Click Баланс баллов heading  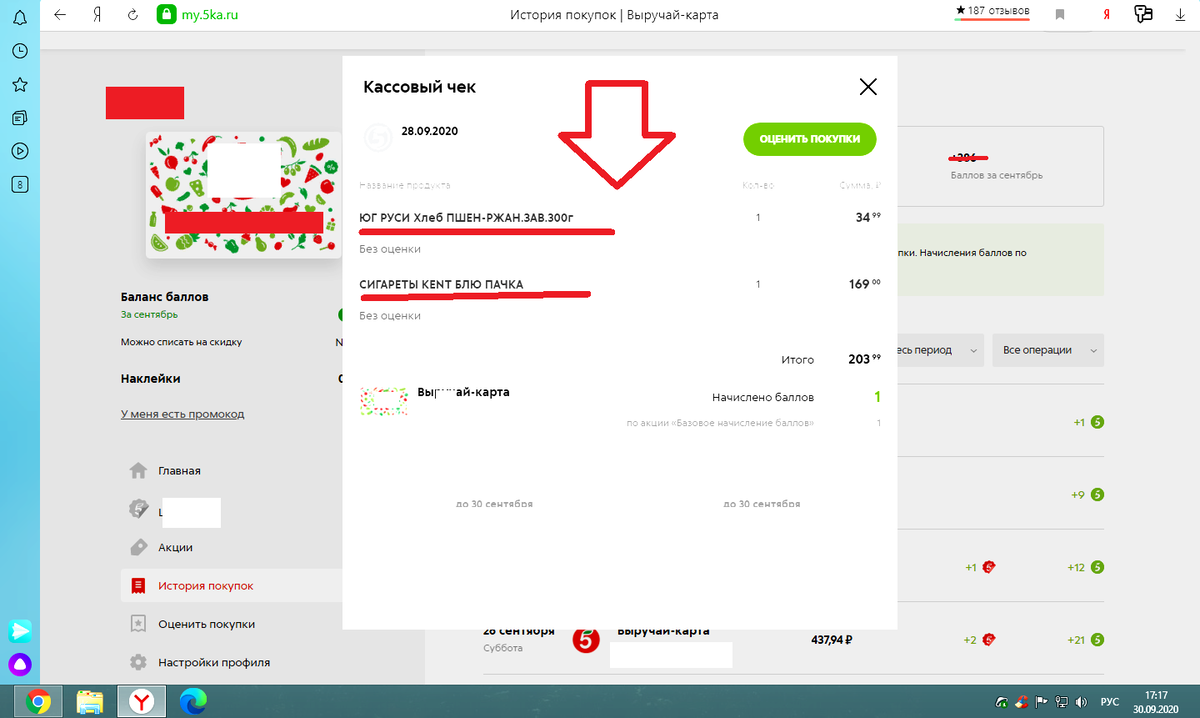165,297
